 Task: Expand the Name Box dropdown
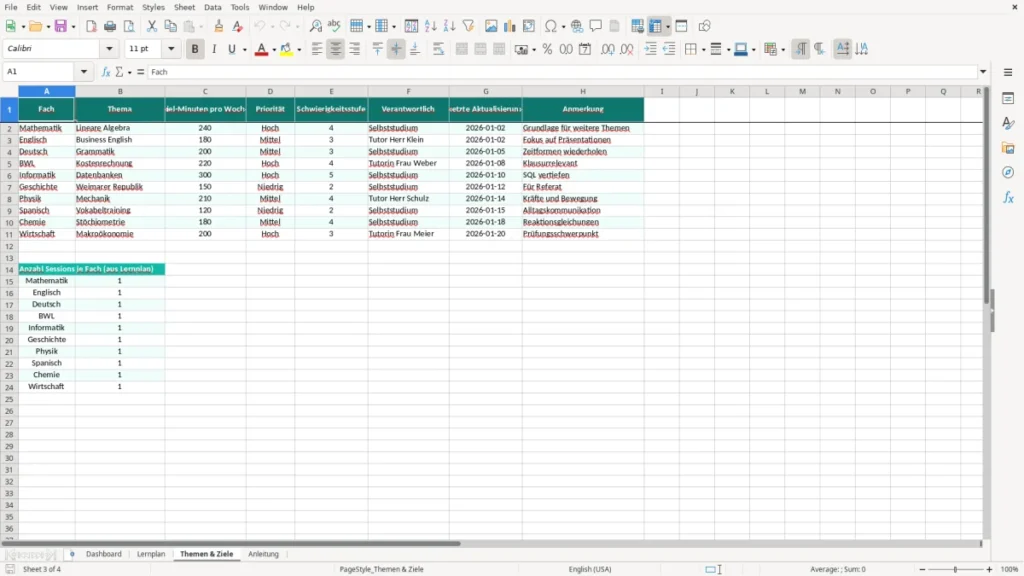(x=84, y=72)
